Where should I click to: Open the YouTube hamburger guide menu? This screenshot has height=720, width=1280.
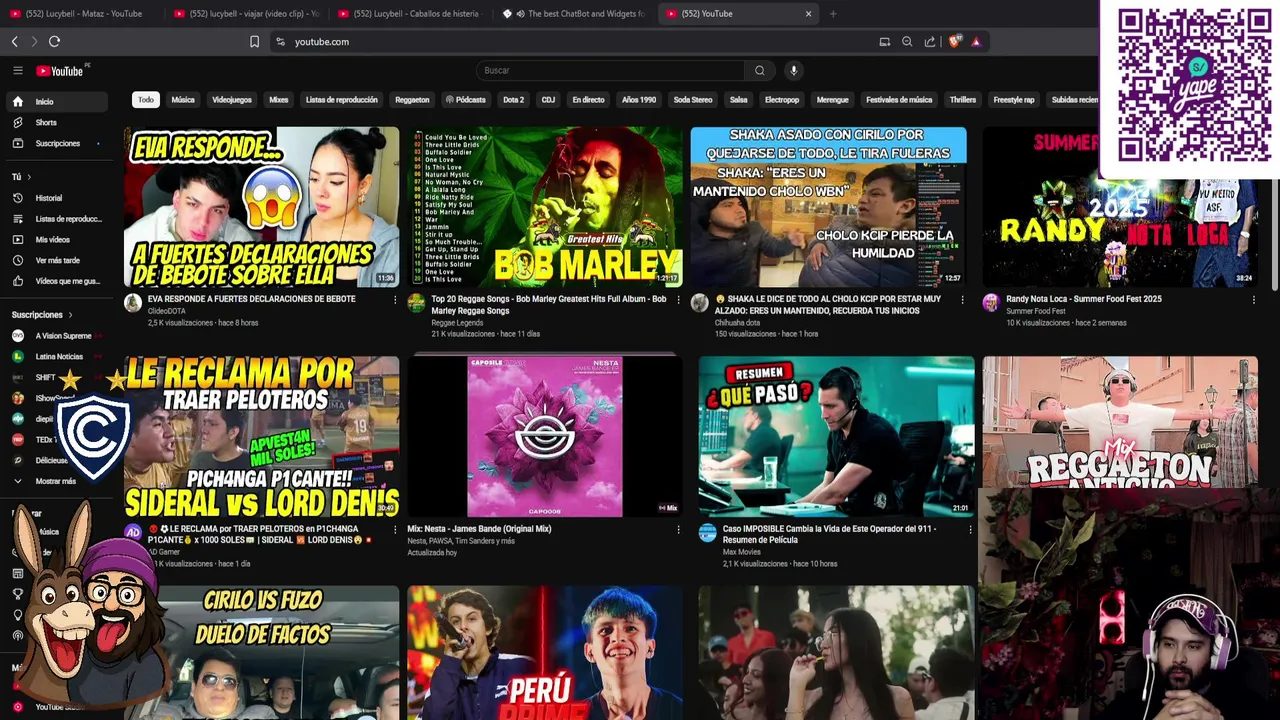tap(18, 70)
